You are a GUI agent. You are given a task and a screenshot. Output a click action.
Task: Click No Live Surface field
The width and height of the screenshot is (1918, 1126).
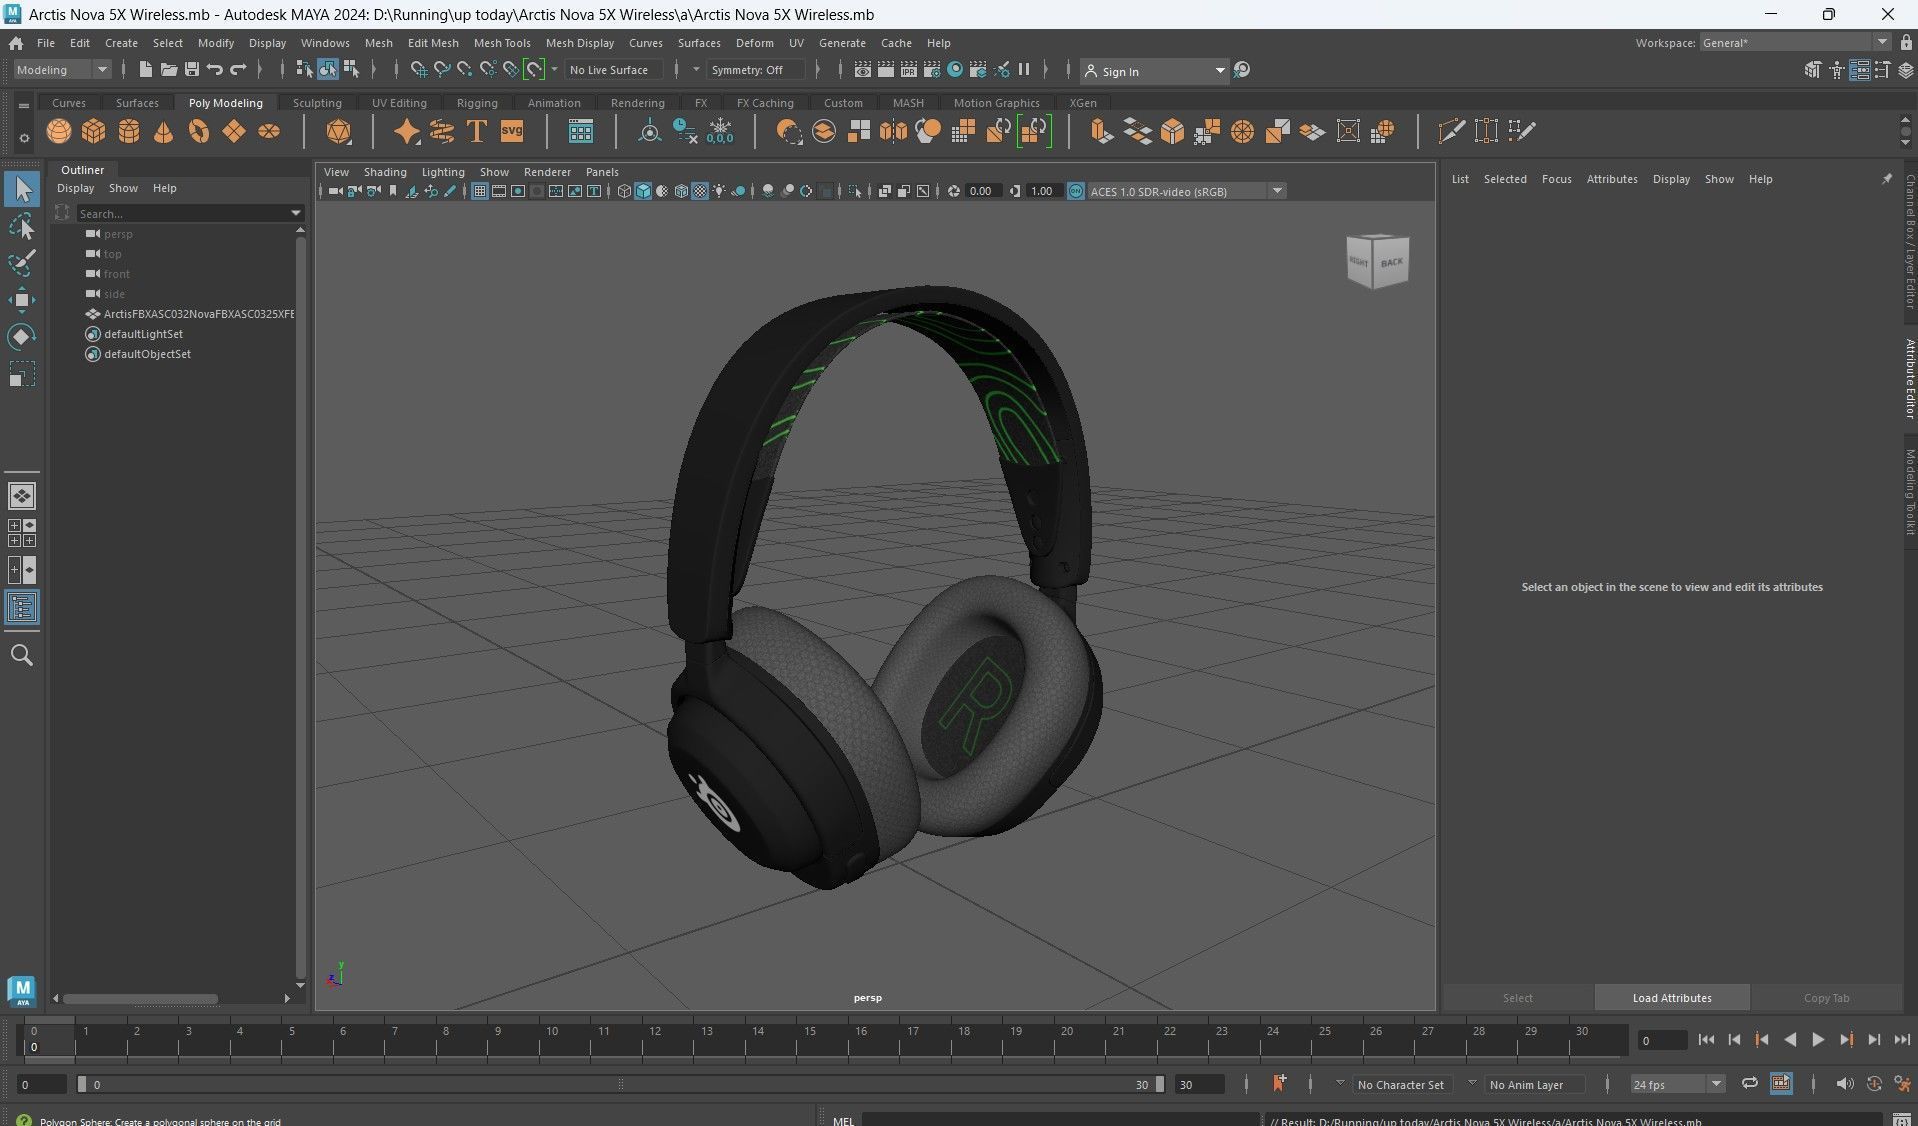[612, 70]
